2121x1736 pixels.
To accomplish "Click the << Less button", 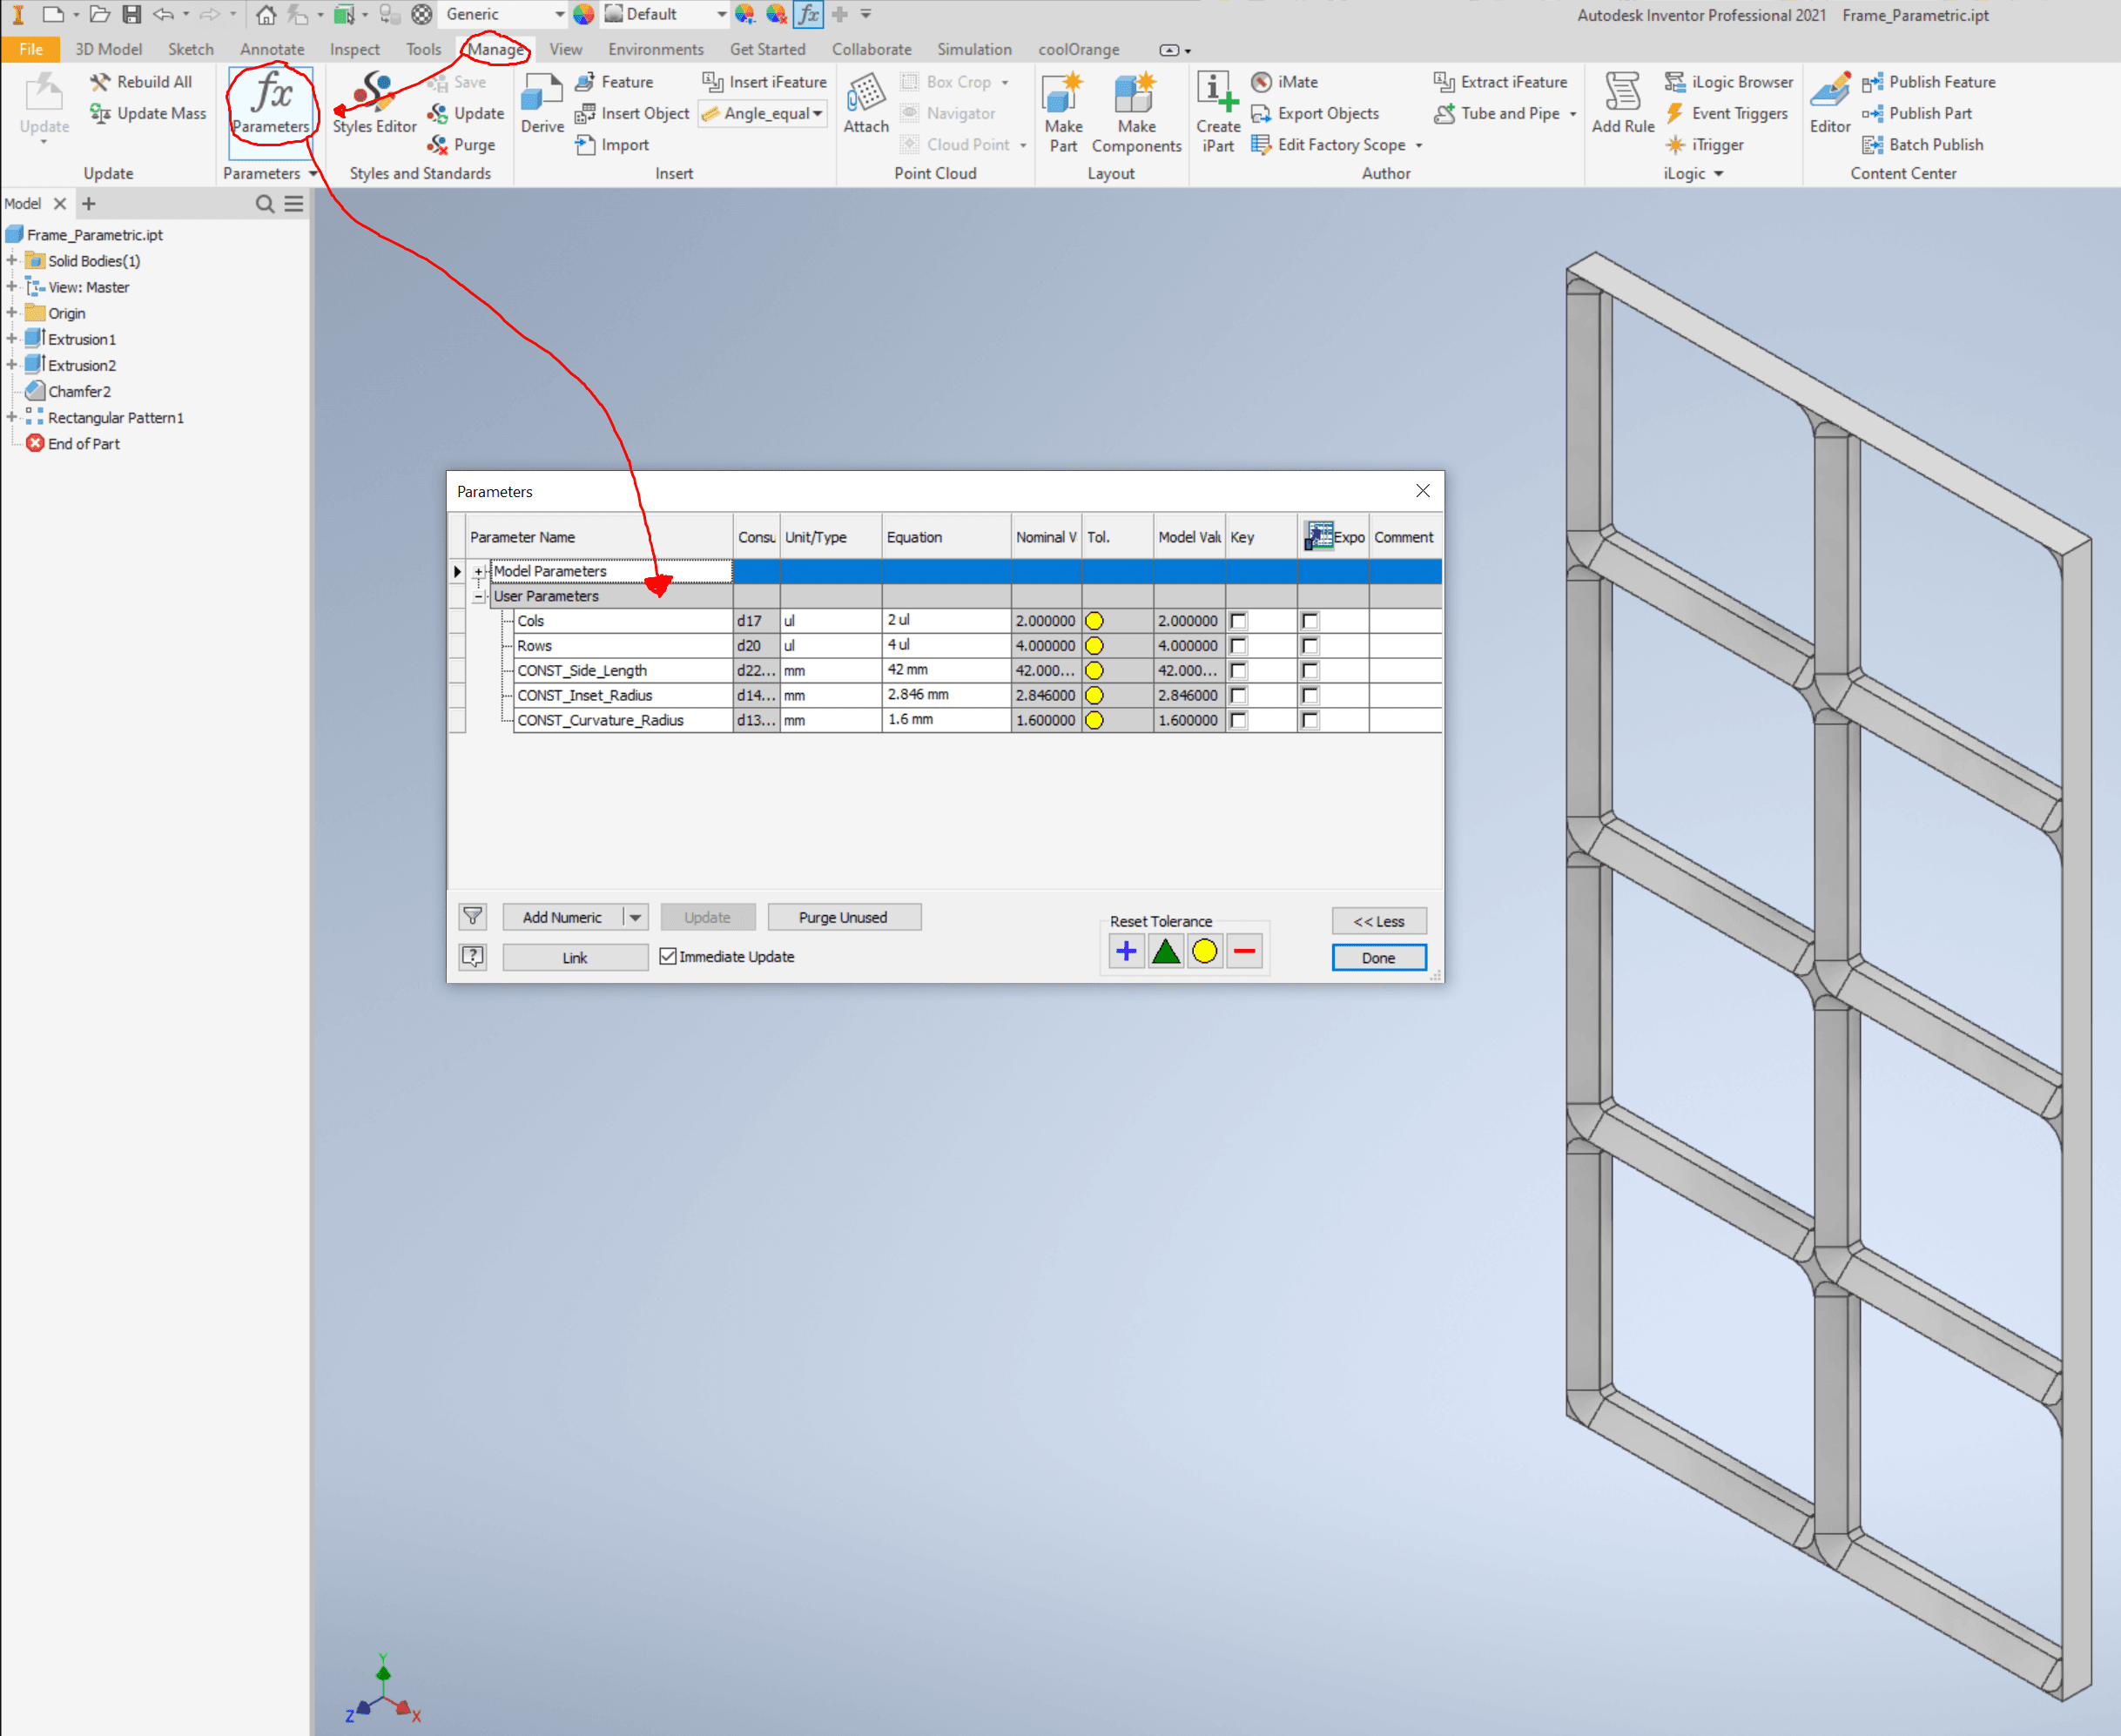I will pyautogui.click(x=1378, y=921).
